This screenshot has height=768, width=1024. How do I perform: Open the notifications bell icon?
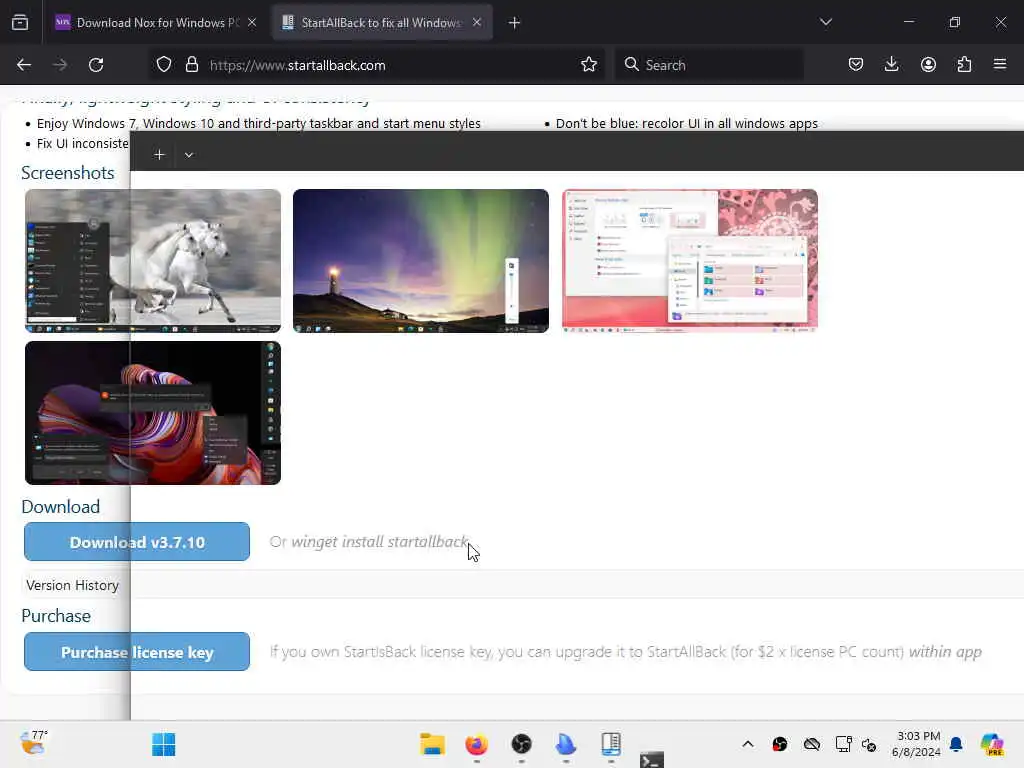click(x=956, y=744)
